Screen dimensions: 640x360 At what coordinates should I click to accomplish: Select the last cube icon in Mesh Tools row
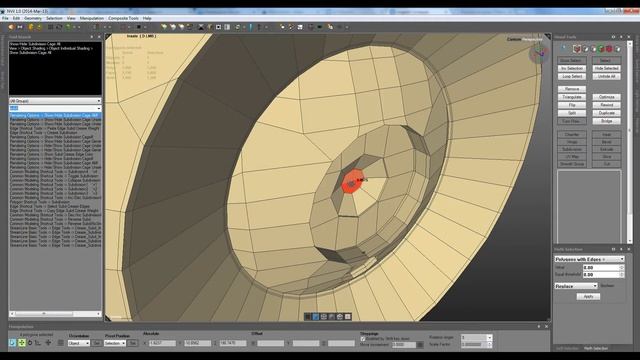617,49
